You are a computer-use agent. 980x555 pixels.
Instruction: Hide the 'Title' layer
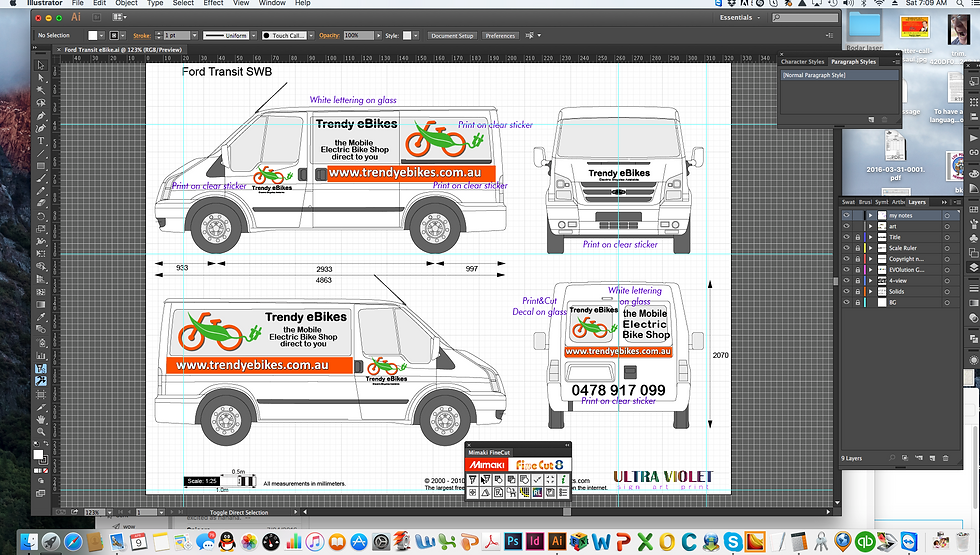click(x=846, y=238)
